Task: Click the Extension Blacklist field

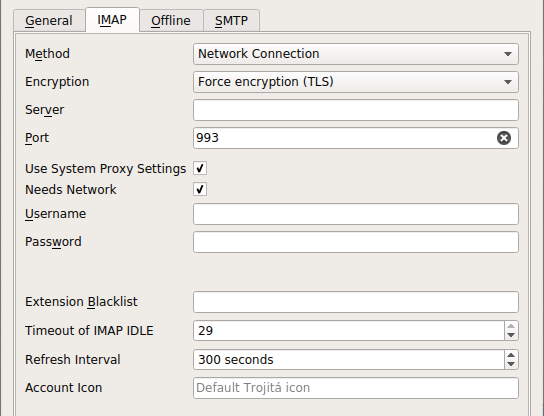Action: coord(356,302)
